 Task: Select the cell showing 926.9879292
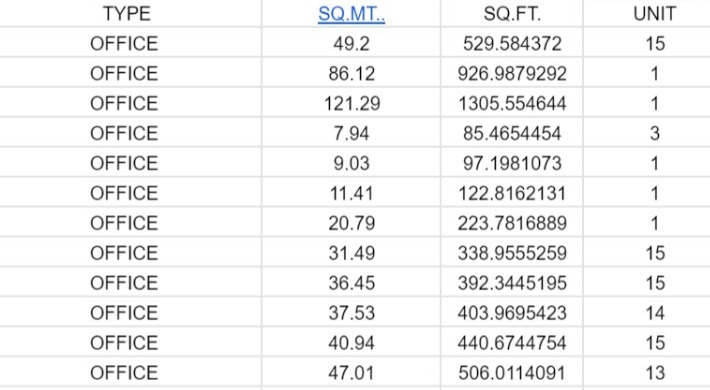coord(512,73)
